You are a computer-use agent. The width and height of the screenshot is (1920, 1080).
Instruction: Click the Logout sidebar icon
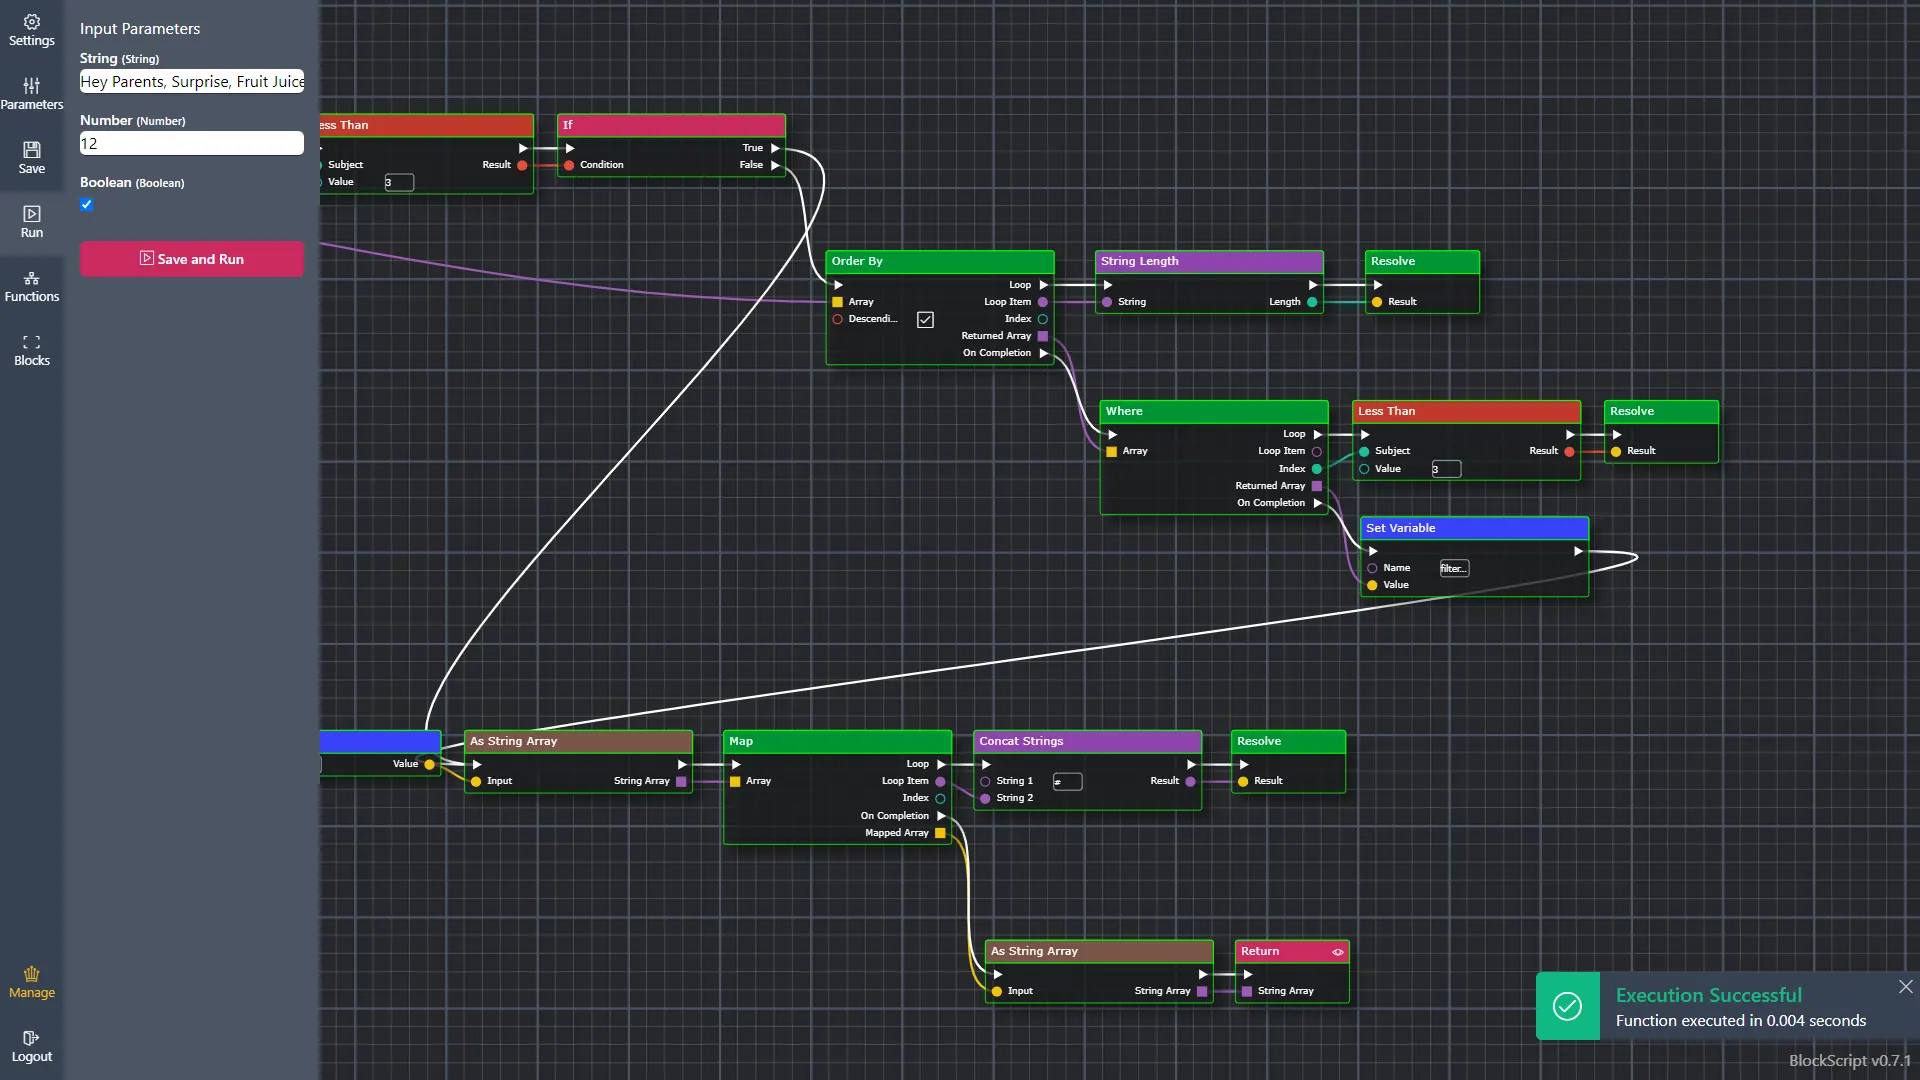(32, 1038)
